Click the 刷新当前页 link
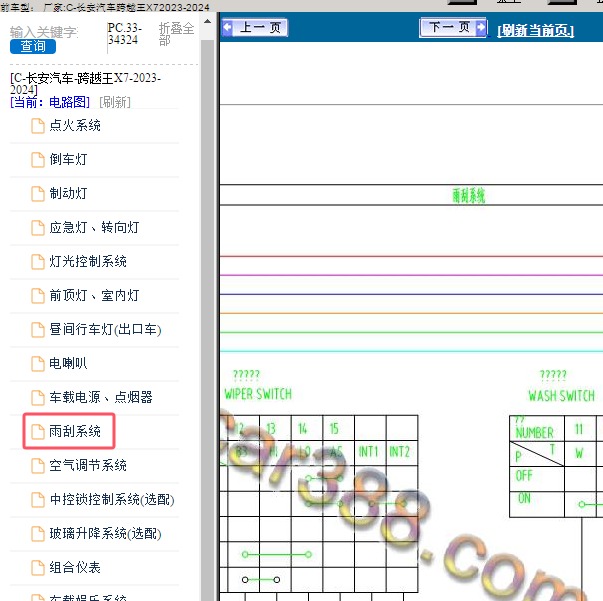This screenshot has height=601, width=603. click(535, 30)
